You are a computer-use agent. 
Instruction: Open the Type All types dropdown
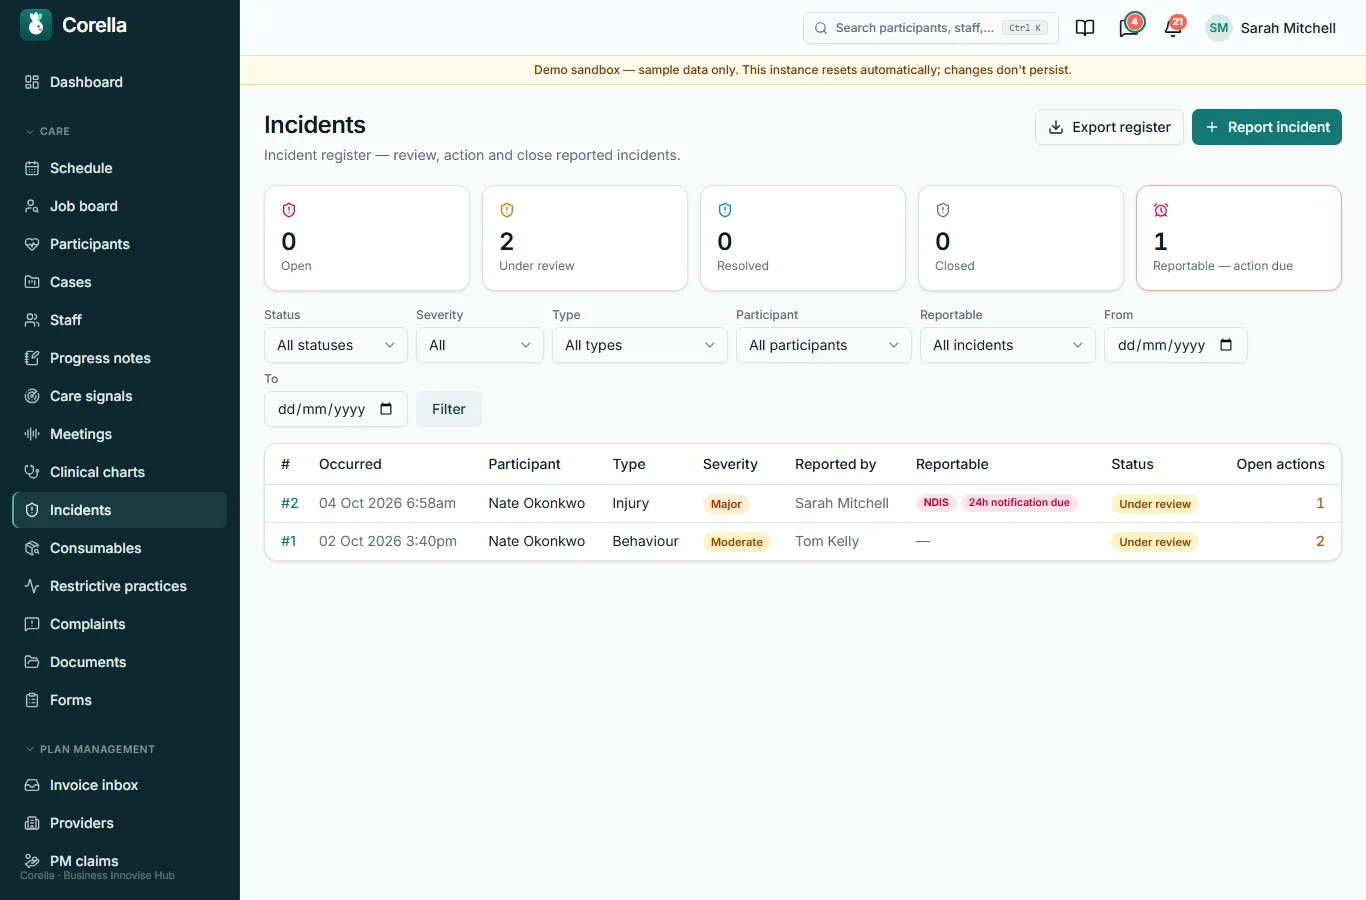[640, 345]
